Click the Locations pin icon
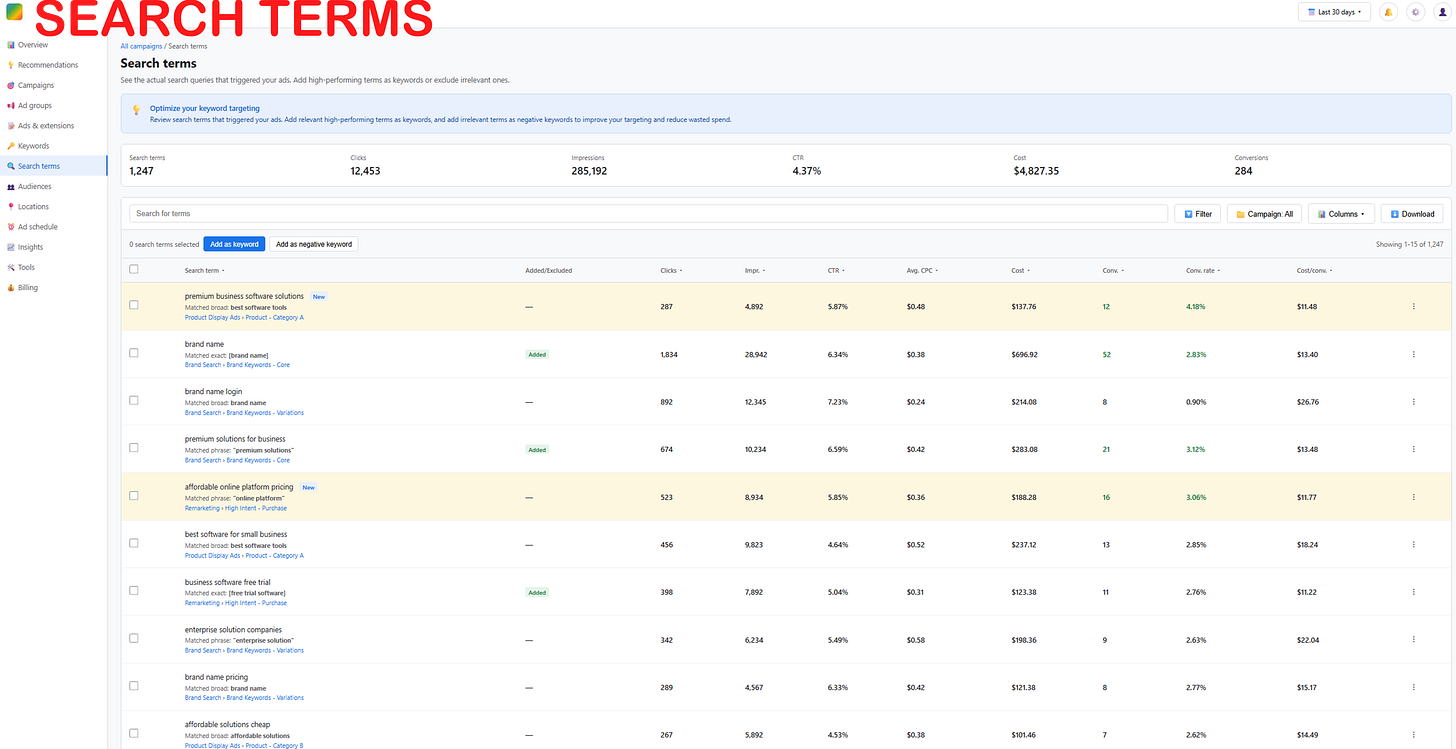Viewport: 1456px width, 749px height. 10,207
